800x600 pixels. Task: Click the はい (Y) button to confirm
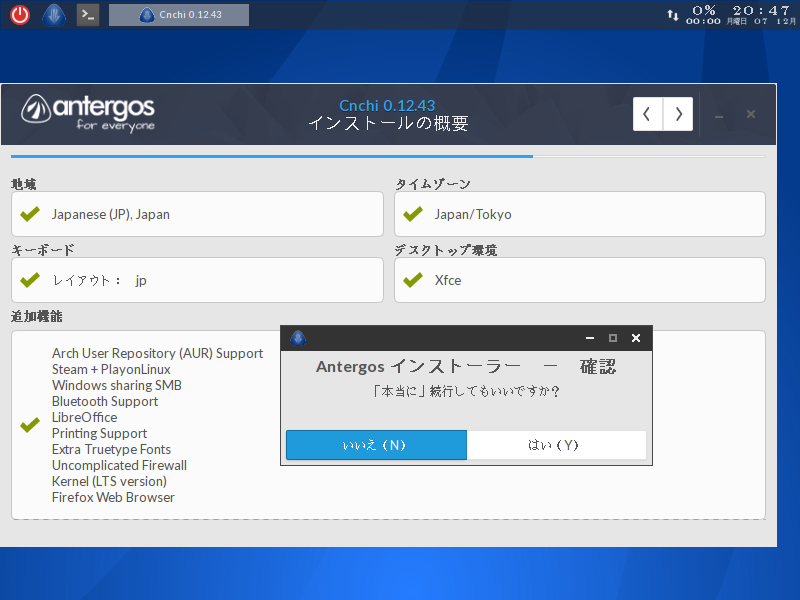pos(556,445)
